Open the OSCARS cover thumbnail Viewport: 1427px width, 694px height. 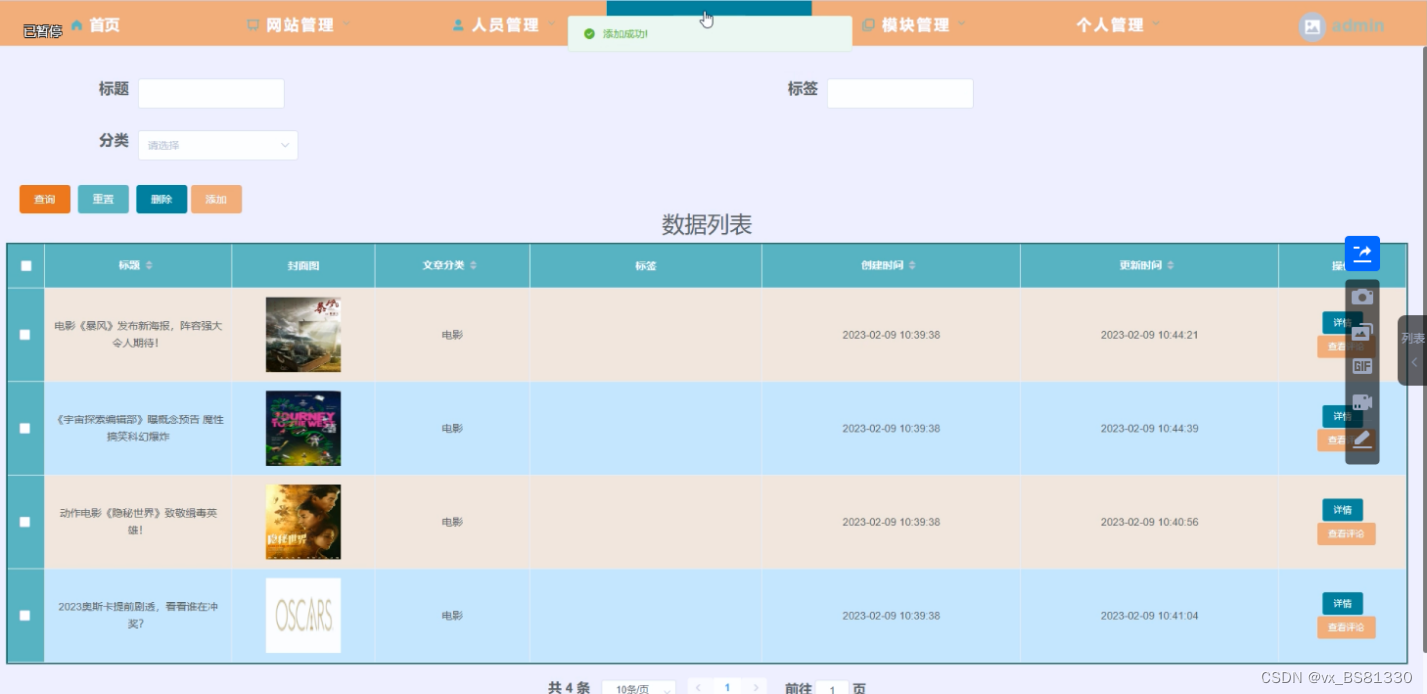pyautogui.click(x=303, y=615)
